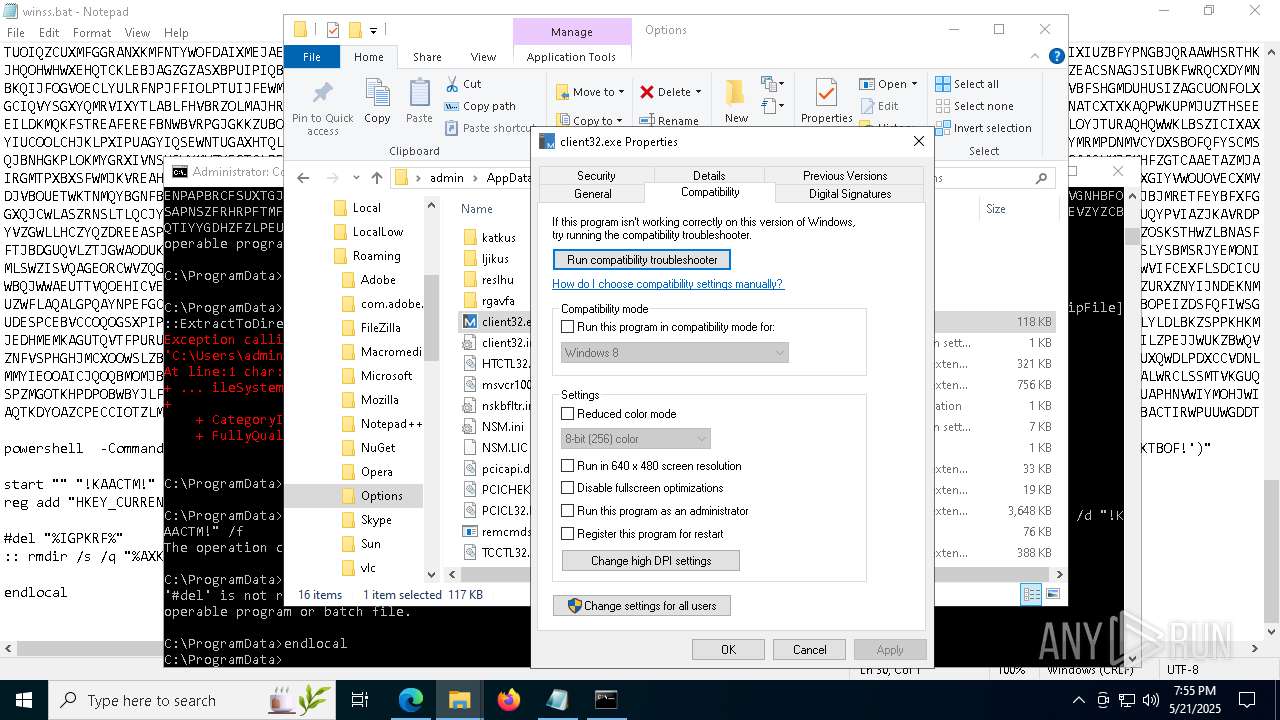Enable run in compatibility mode checkbox
Image resolution: width=1280 pixels, height=720 pixels.
coord(567,327)
